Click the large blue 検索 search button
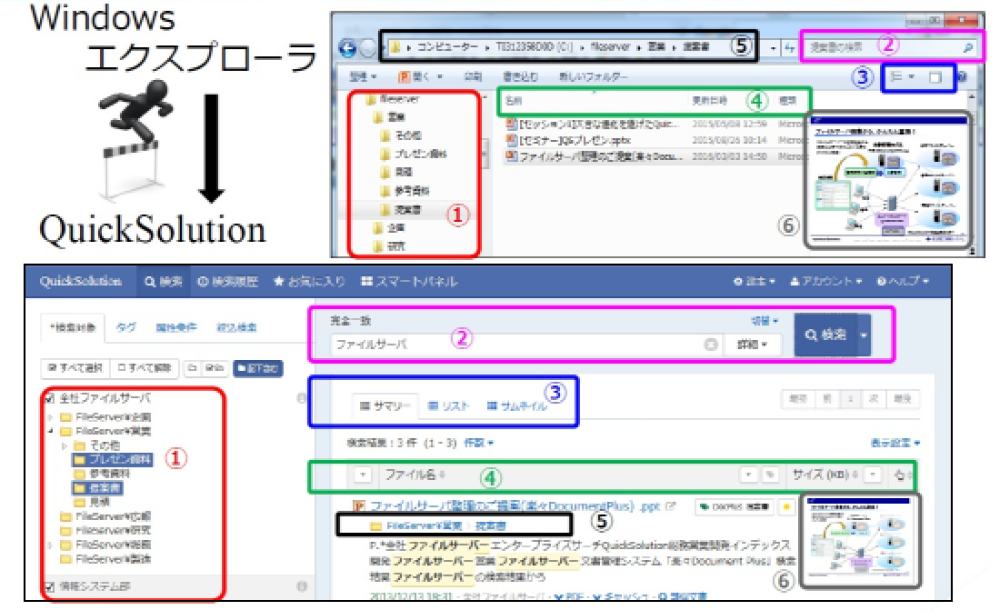 tap(825, 335)
